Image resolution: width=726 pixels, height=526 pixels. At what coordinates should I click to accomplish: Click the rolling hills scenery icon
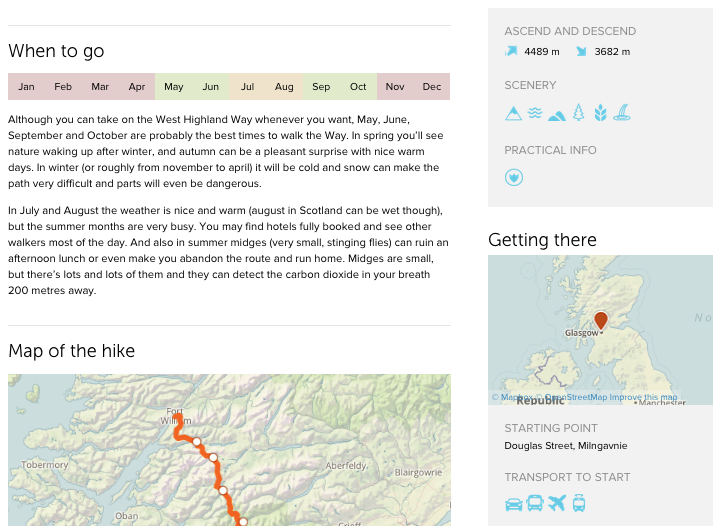pos(557,115)
